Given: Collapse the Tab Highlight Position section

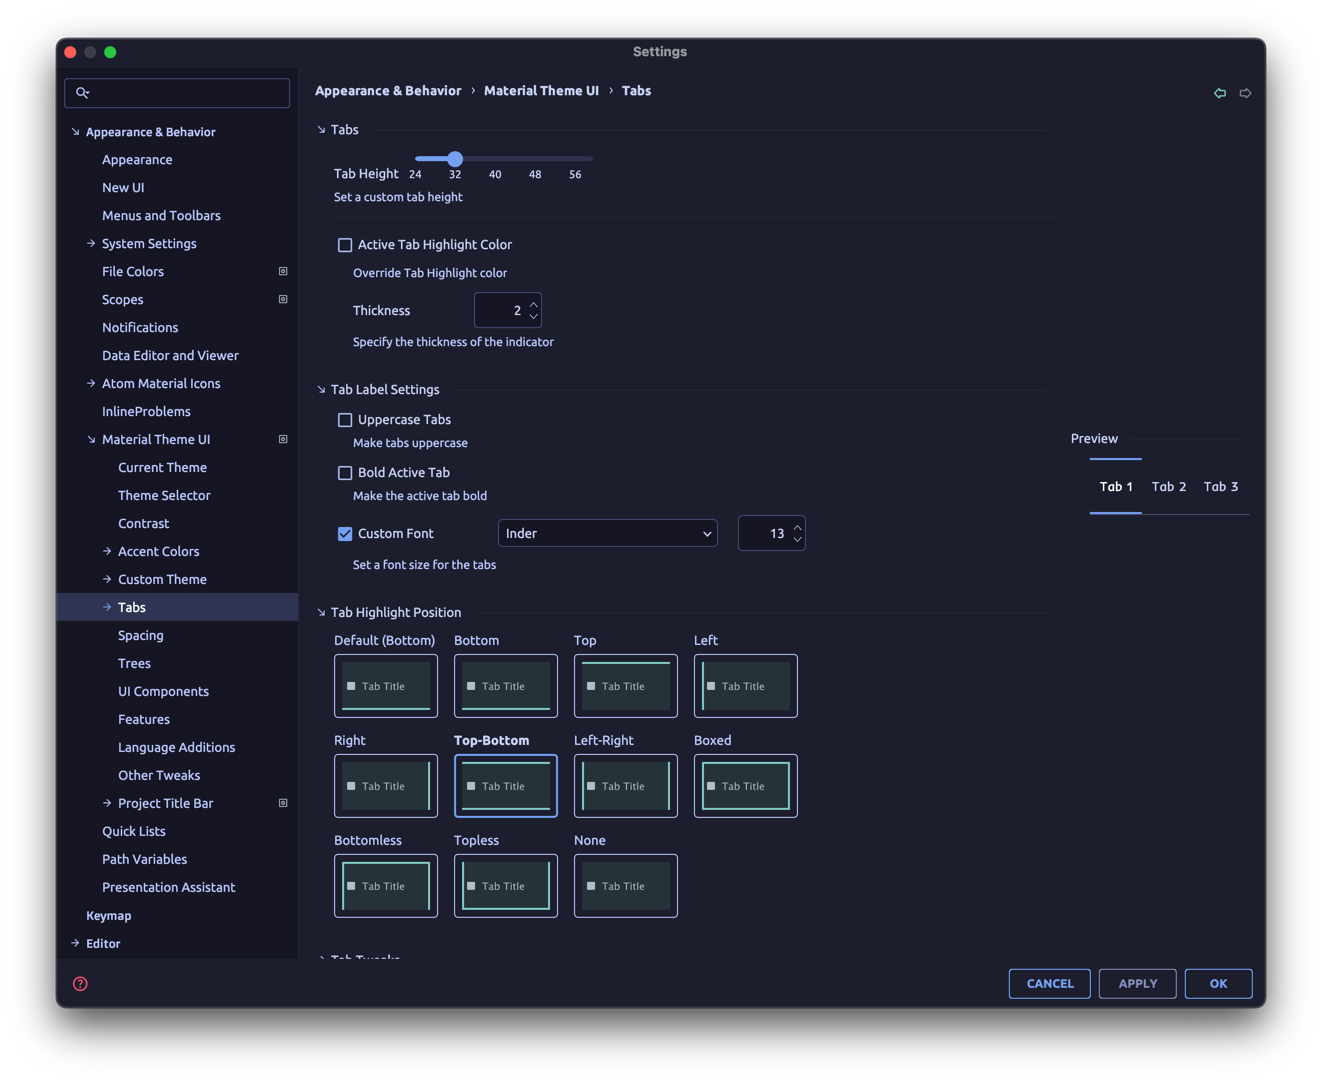Looking at the screenshot, I should [321, 612].
